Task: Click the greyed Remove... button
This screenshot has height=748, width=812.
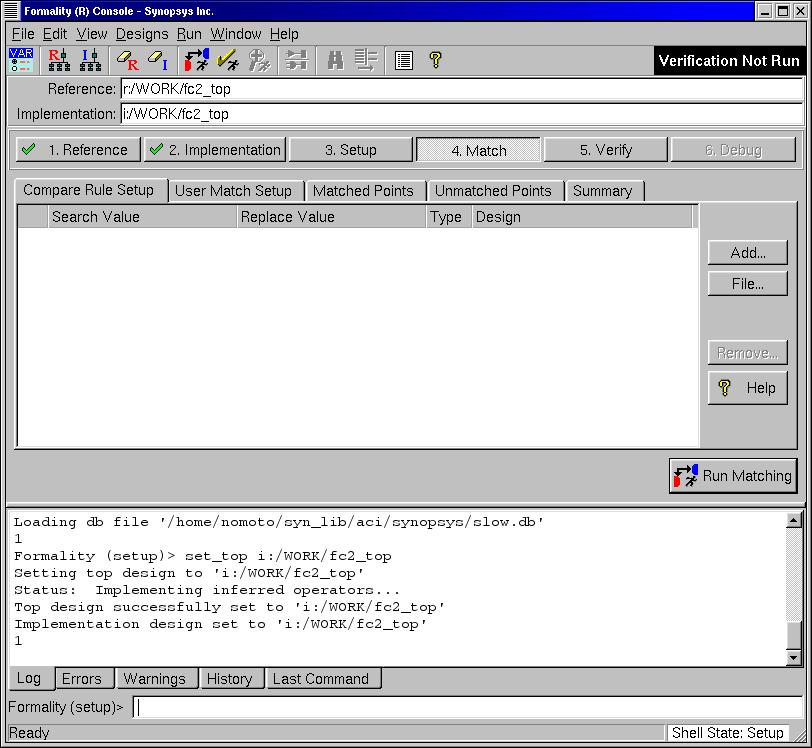Action: point(748,353)
